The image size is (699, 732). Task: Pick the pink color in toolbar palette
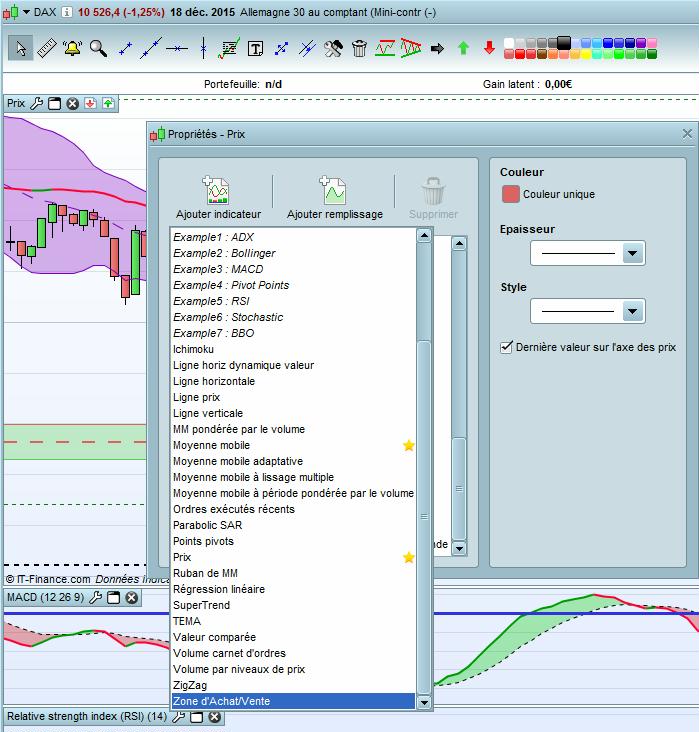(x=652, y=43)
